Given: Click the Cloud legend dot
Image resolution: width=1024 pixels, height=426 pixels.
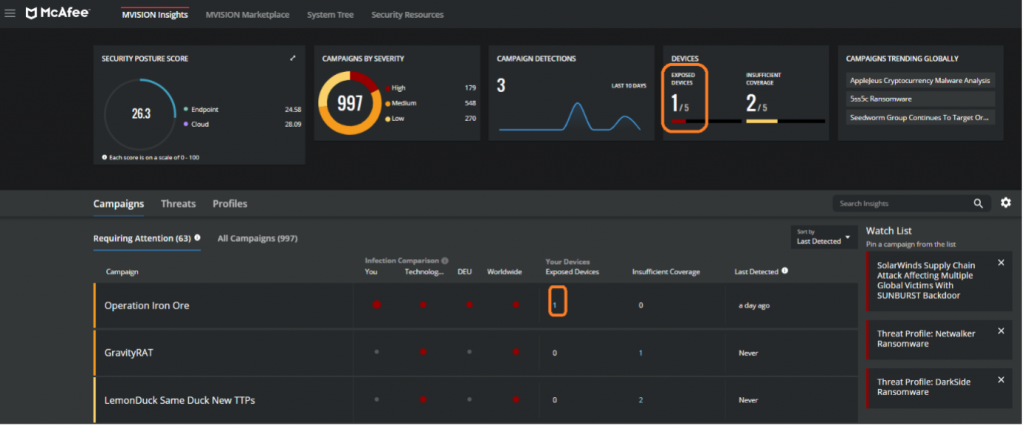Looking at the screenshot, I should [x=185, y=124].
